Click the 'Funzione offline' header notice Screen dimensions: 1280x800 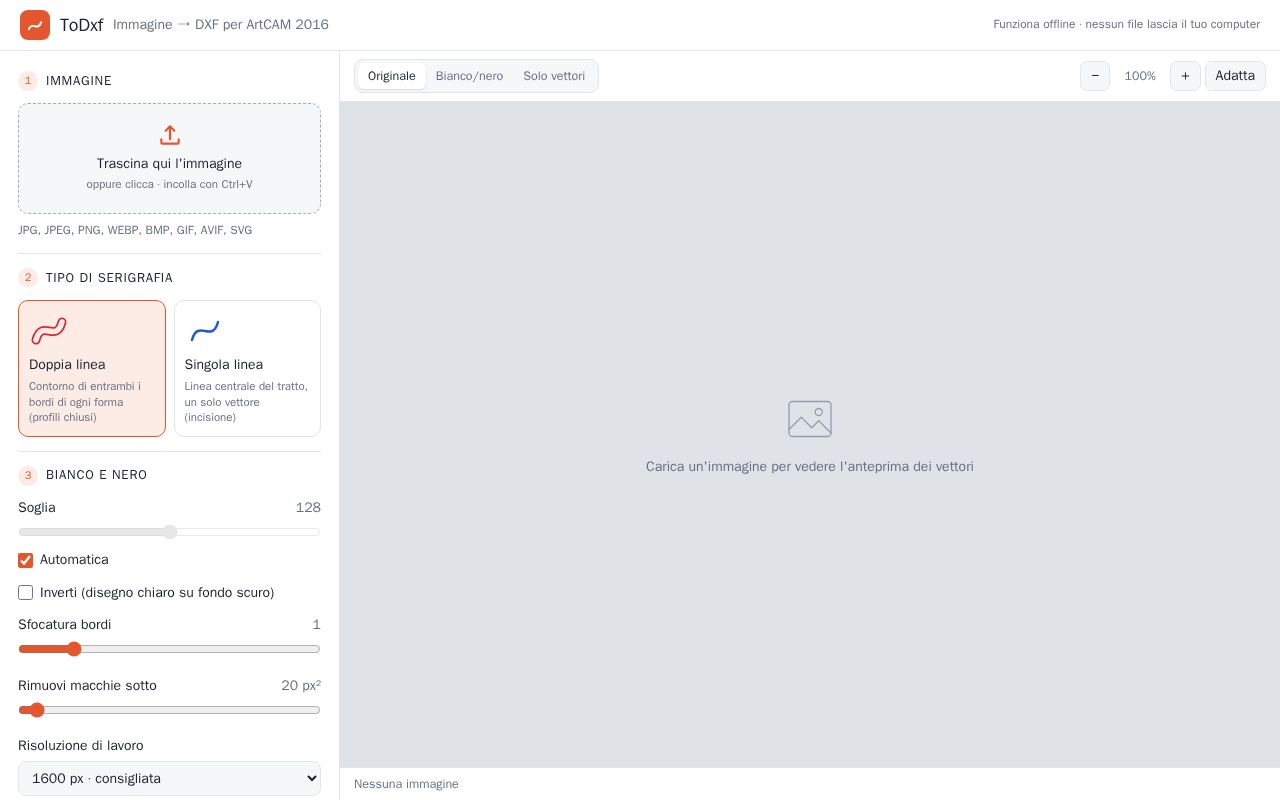pos(1126,24)
